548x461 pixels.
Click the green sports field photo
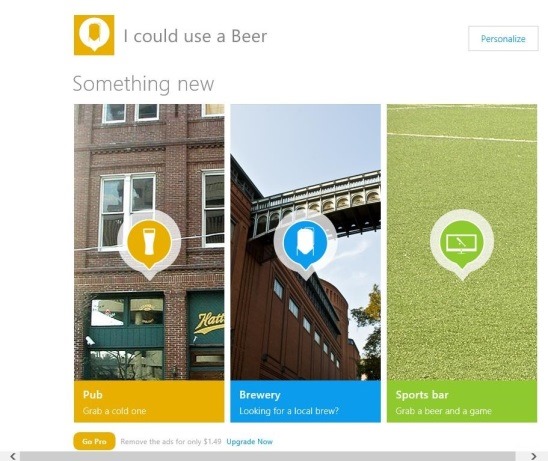(462, 242)
